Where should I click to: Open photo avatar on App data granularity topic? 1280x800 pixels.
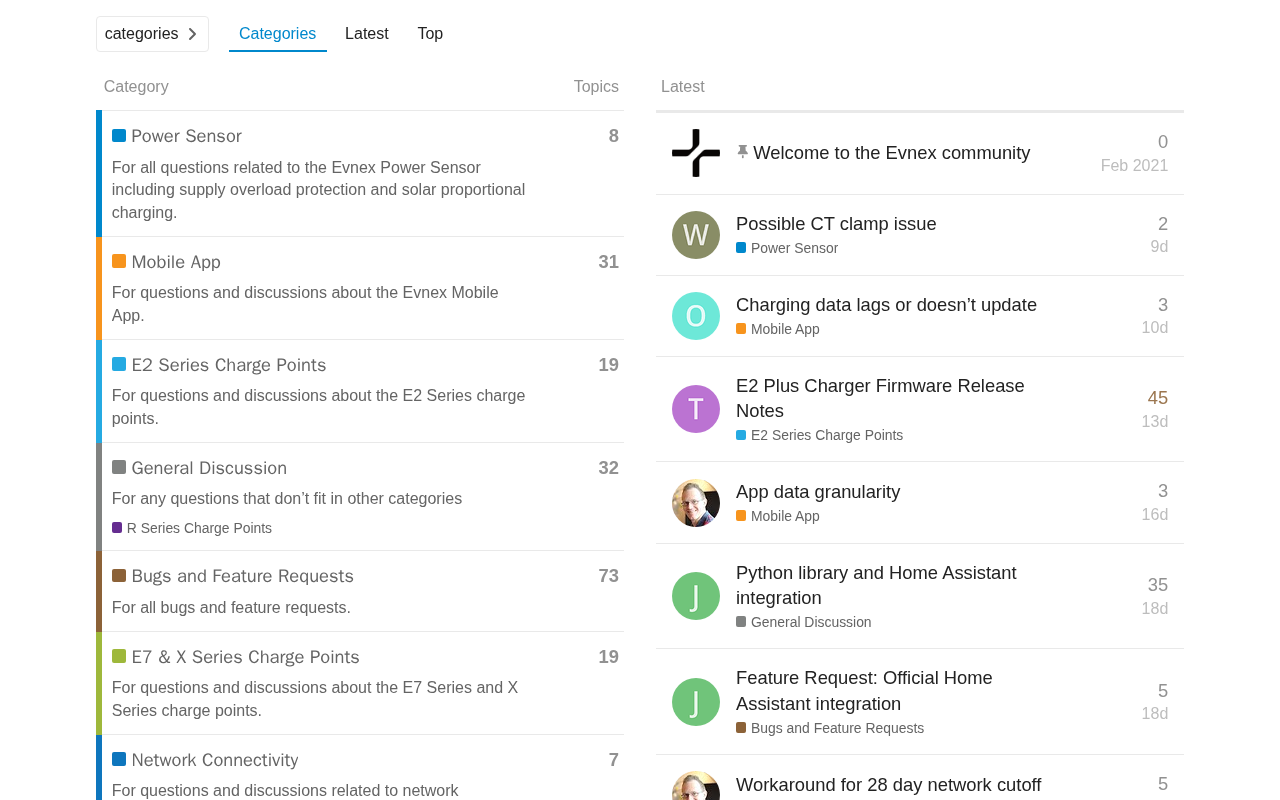(696, 503)
